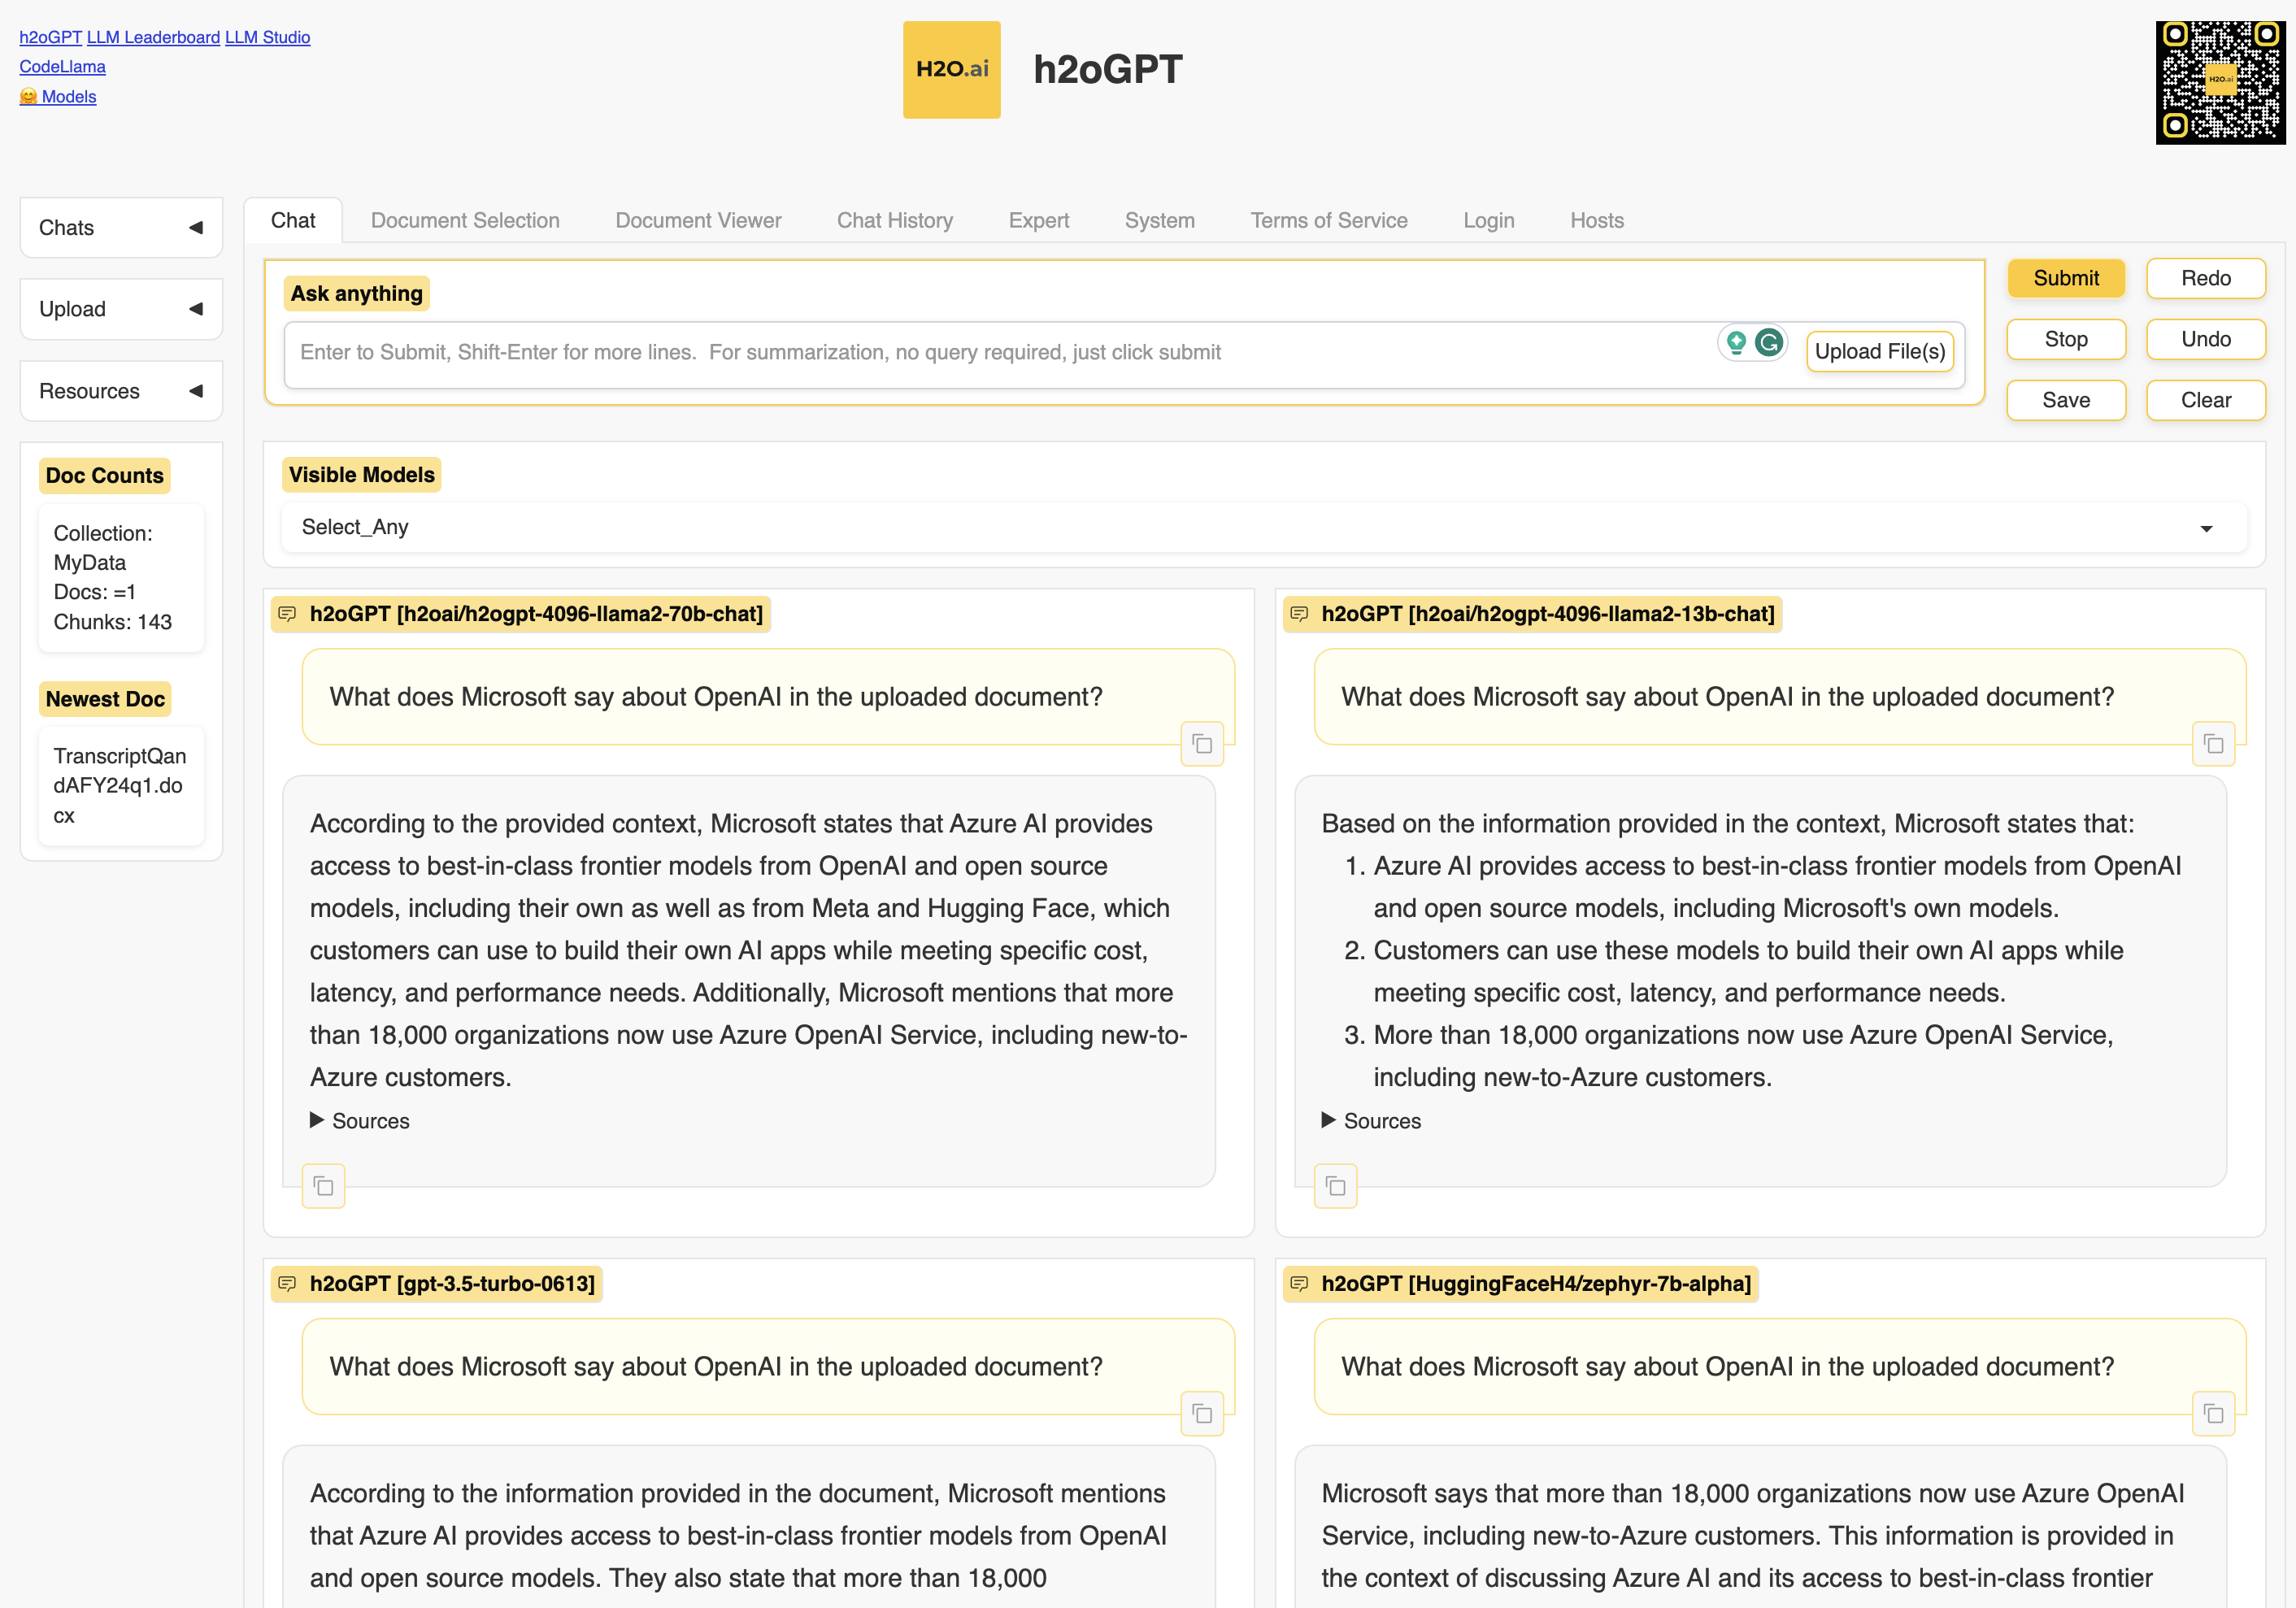Click the Upload File(s) button
Viewport: 2296px width, 1608px height.
[1880, 351]
